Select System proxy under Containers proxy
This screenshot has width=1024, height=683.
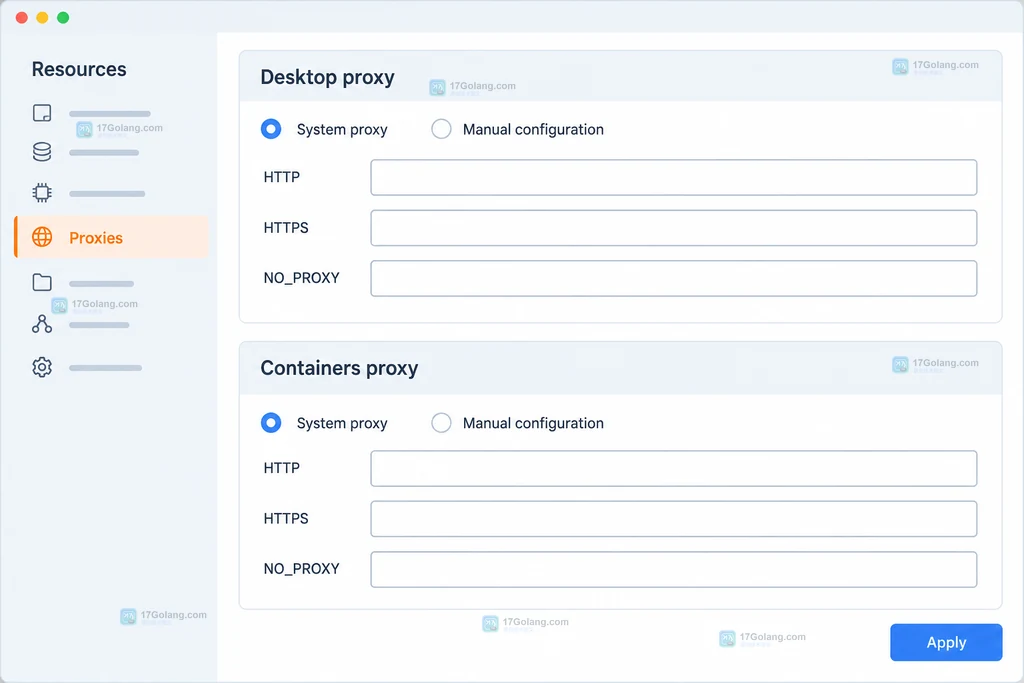(271, 423)
